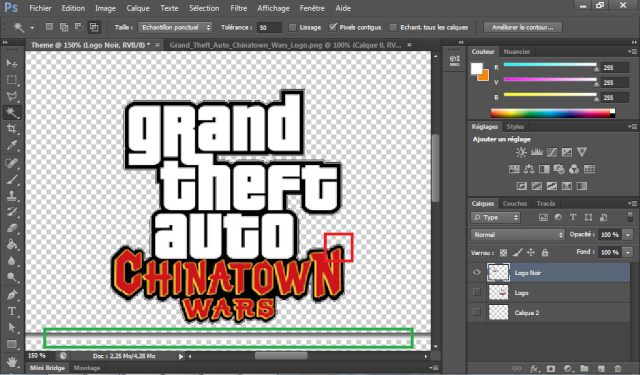Open the Fichier menu
Image resolution: width=640 pixels, height=375 pixels.
point(40,8)
